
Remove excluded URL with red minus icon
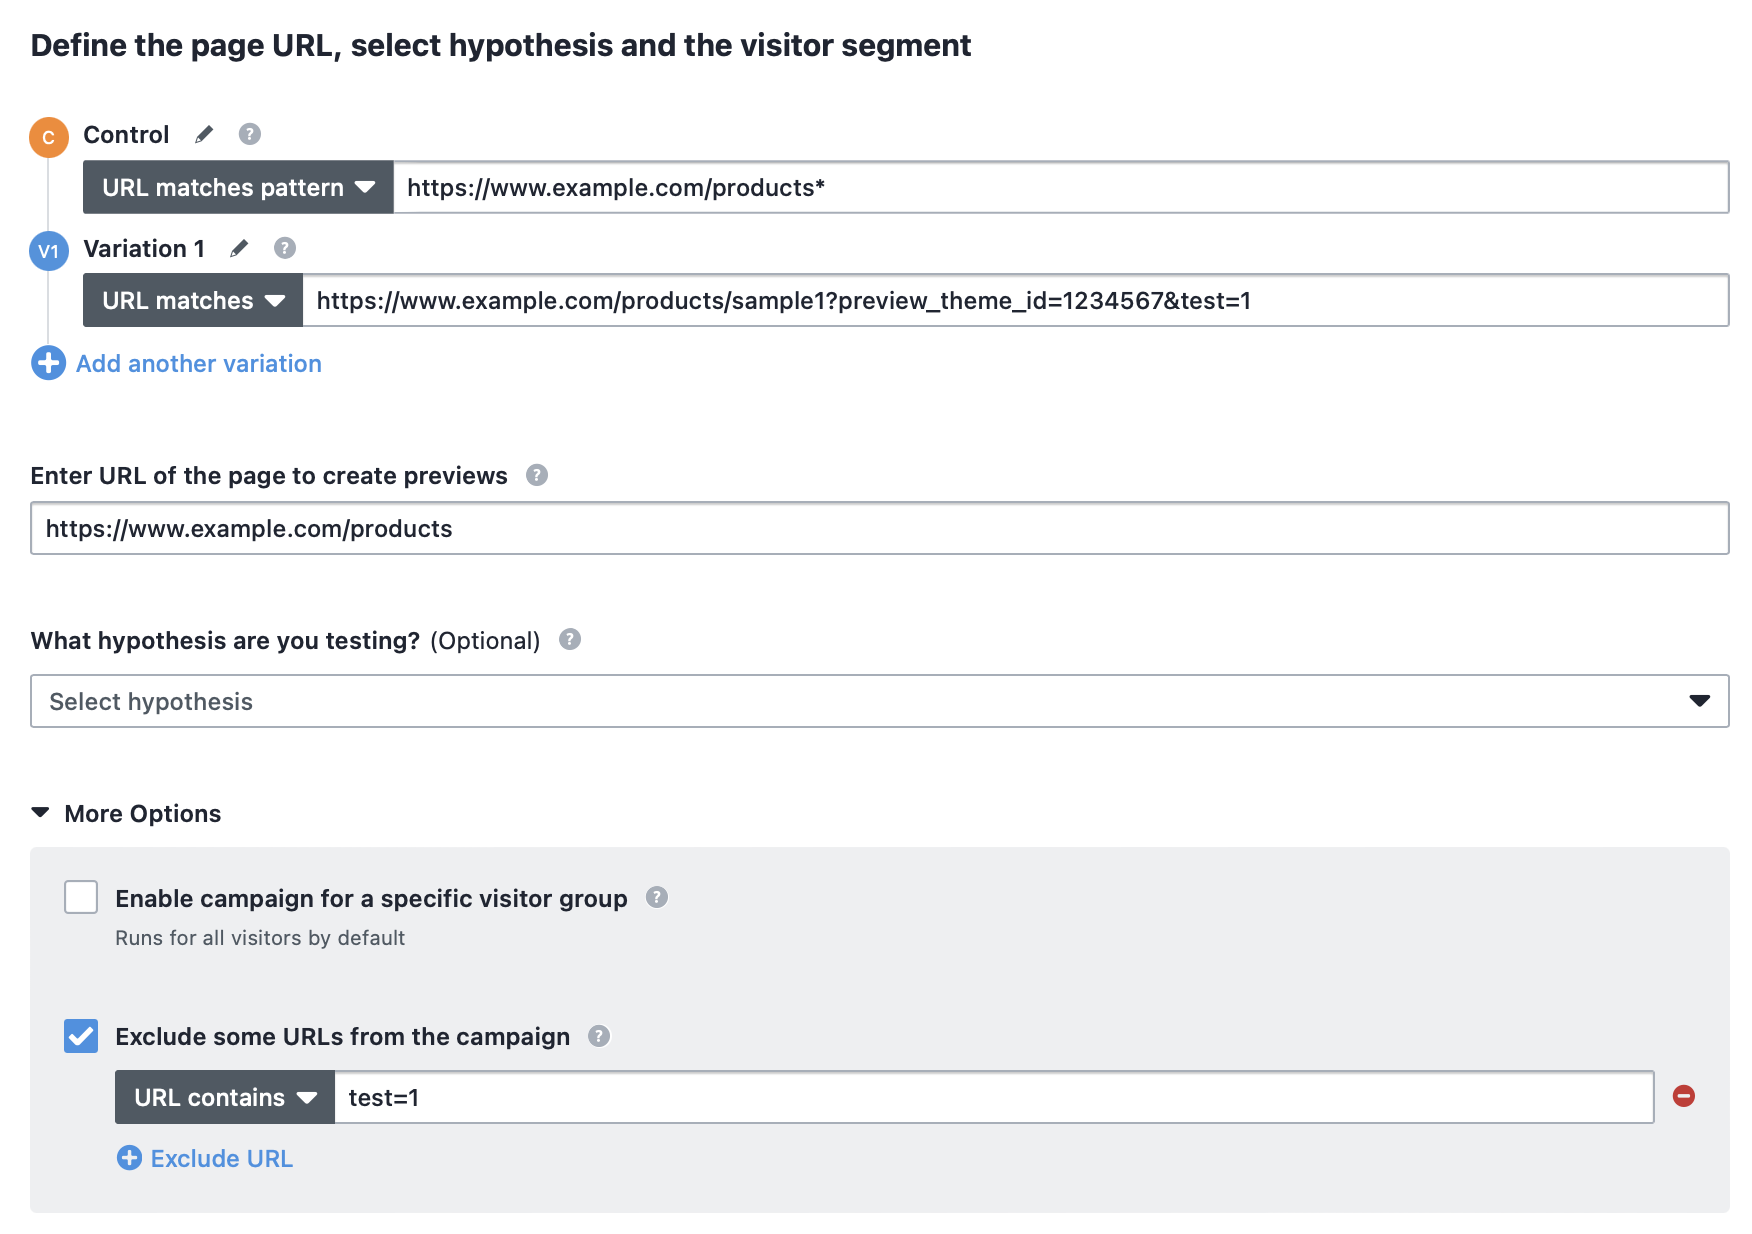[x=1684, y=1096]
